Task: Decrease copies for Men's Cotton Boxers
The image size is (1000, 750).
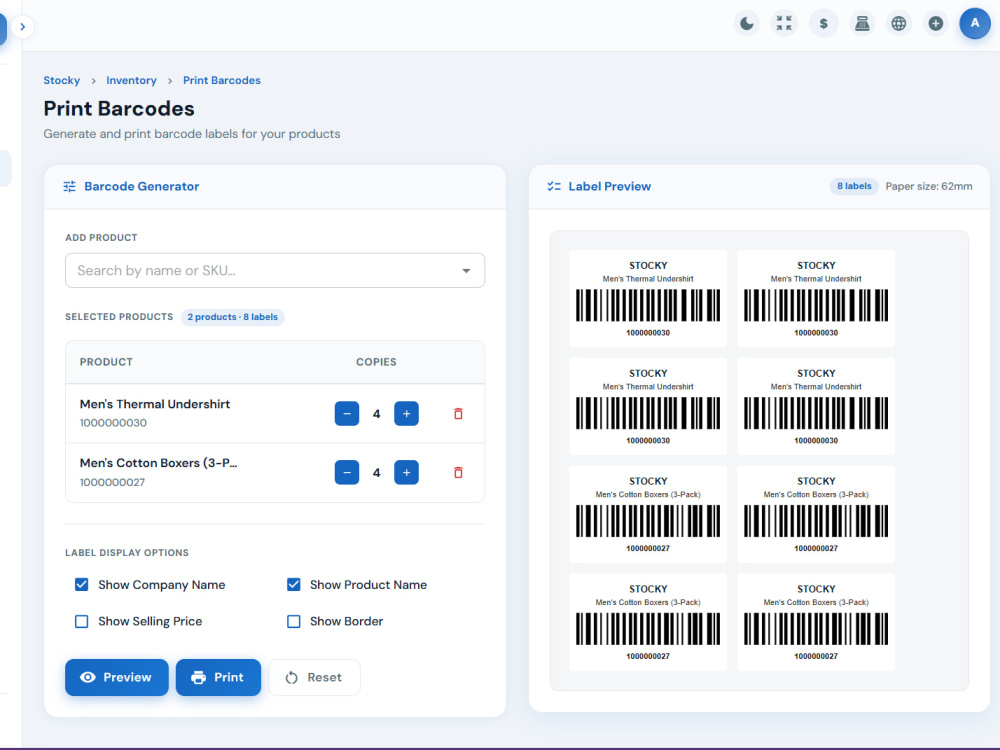Action: click(x=347, y=473)
